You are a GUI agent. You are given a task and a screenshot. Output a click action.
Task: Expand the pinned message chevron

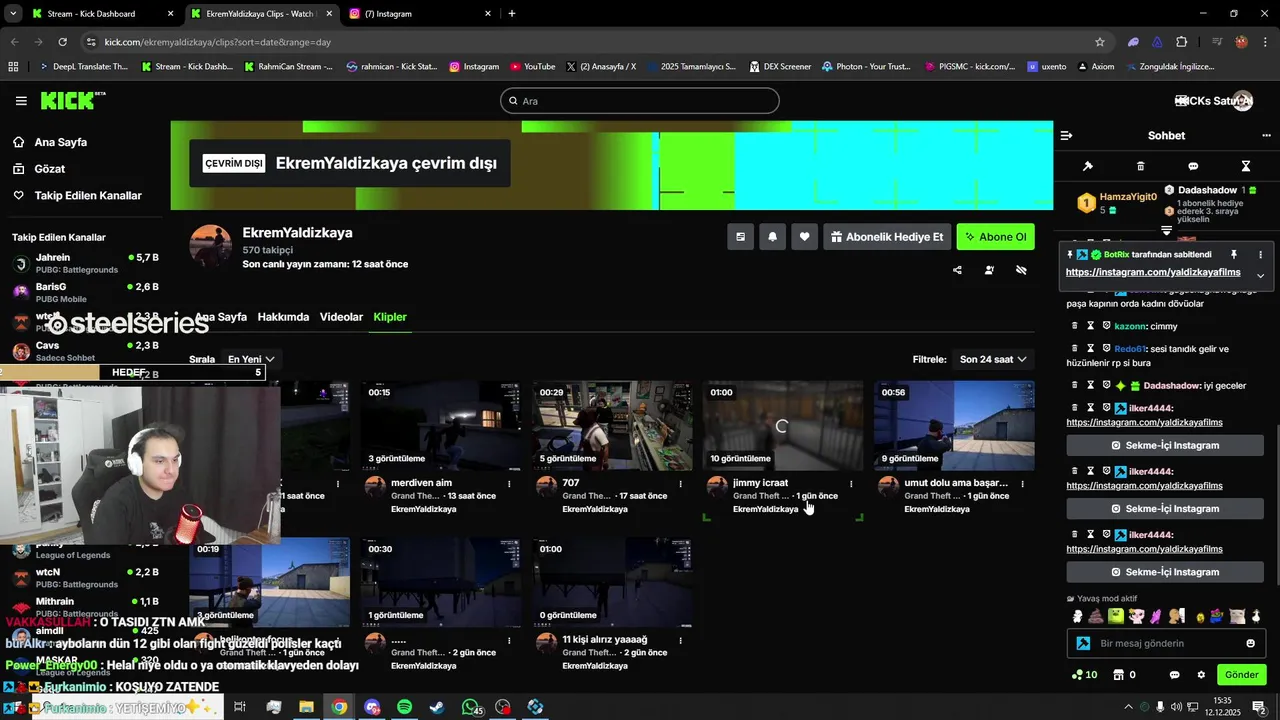(1260, 276)
